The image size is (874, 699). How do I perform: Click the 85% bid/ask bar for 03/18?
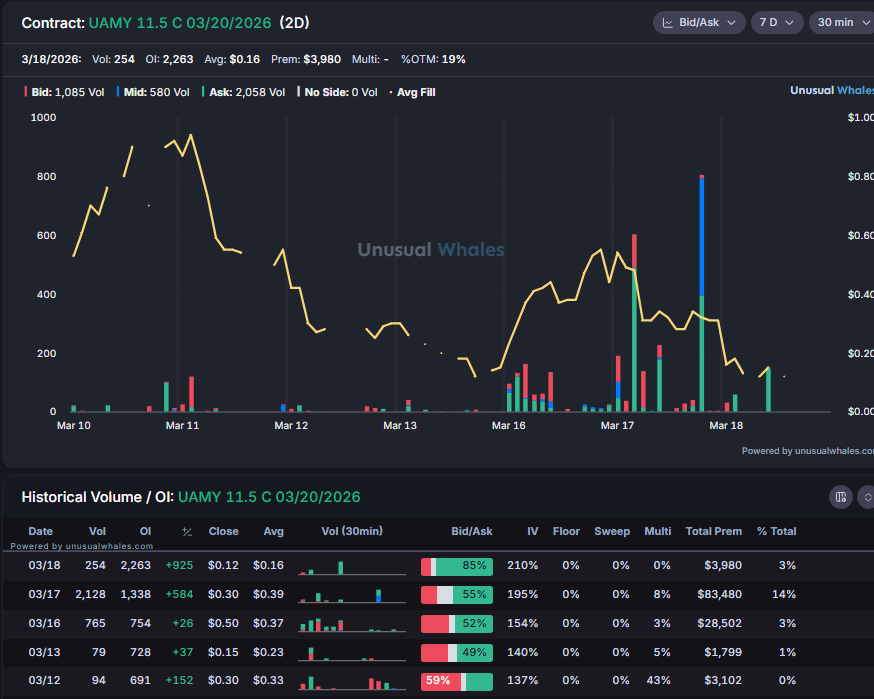[457, 566]
